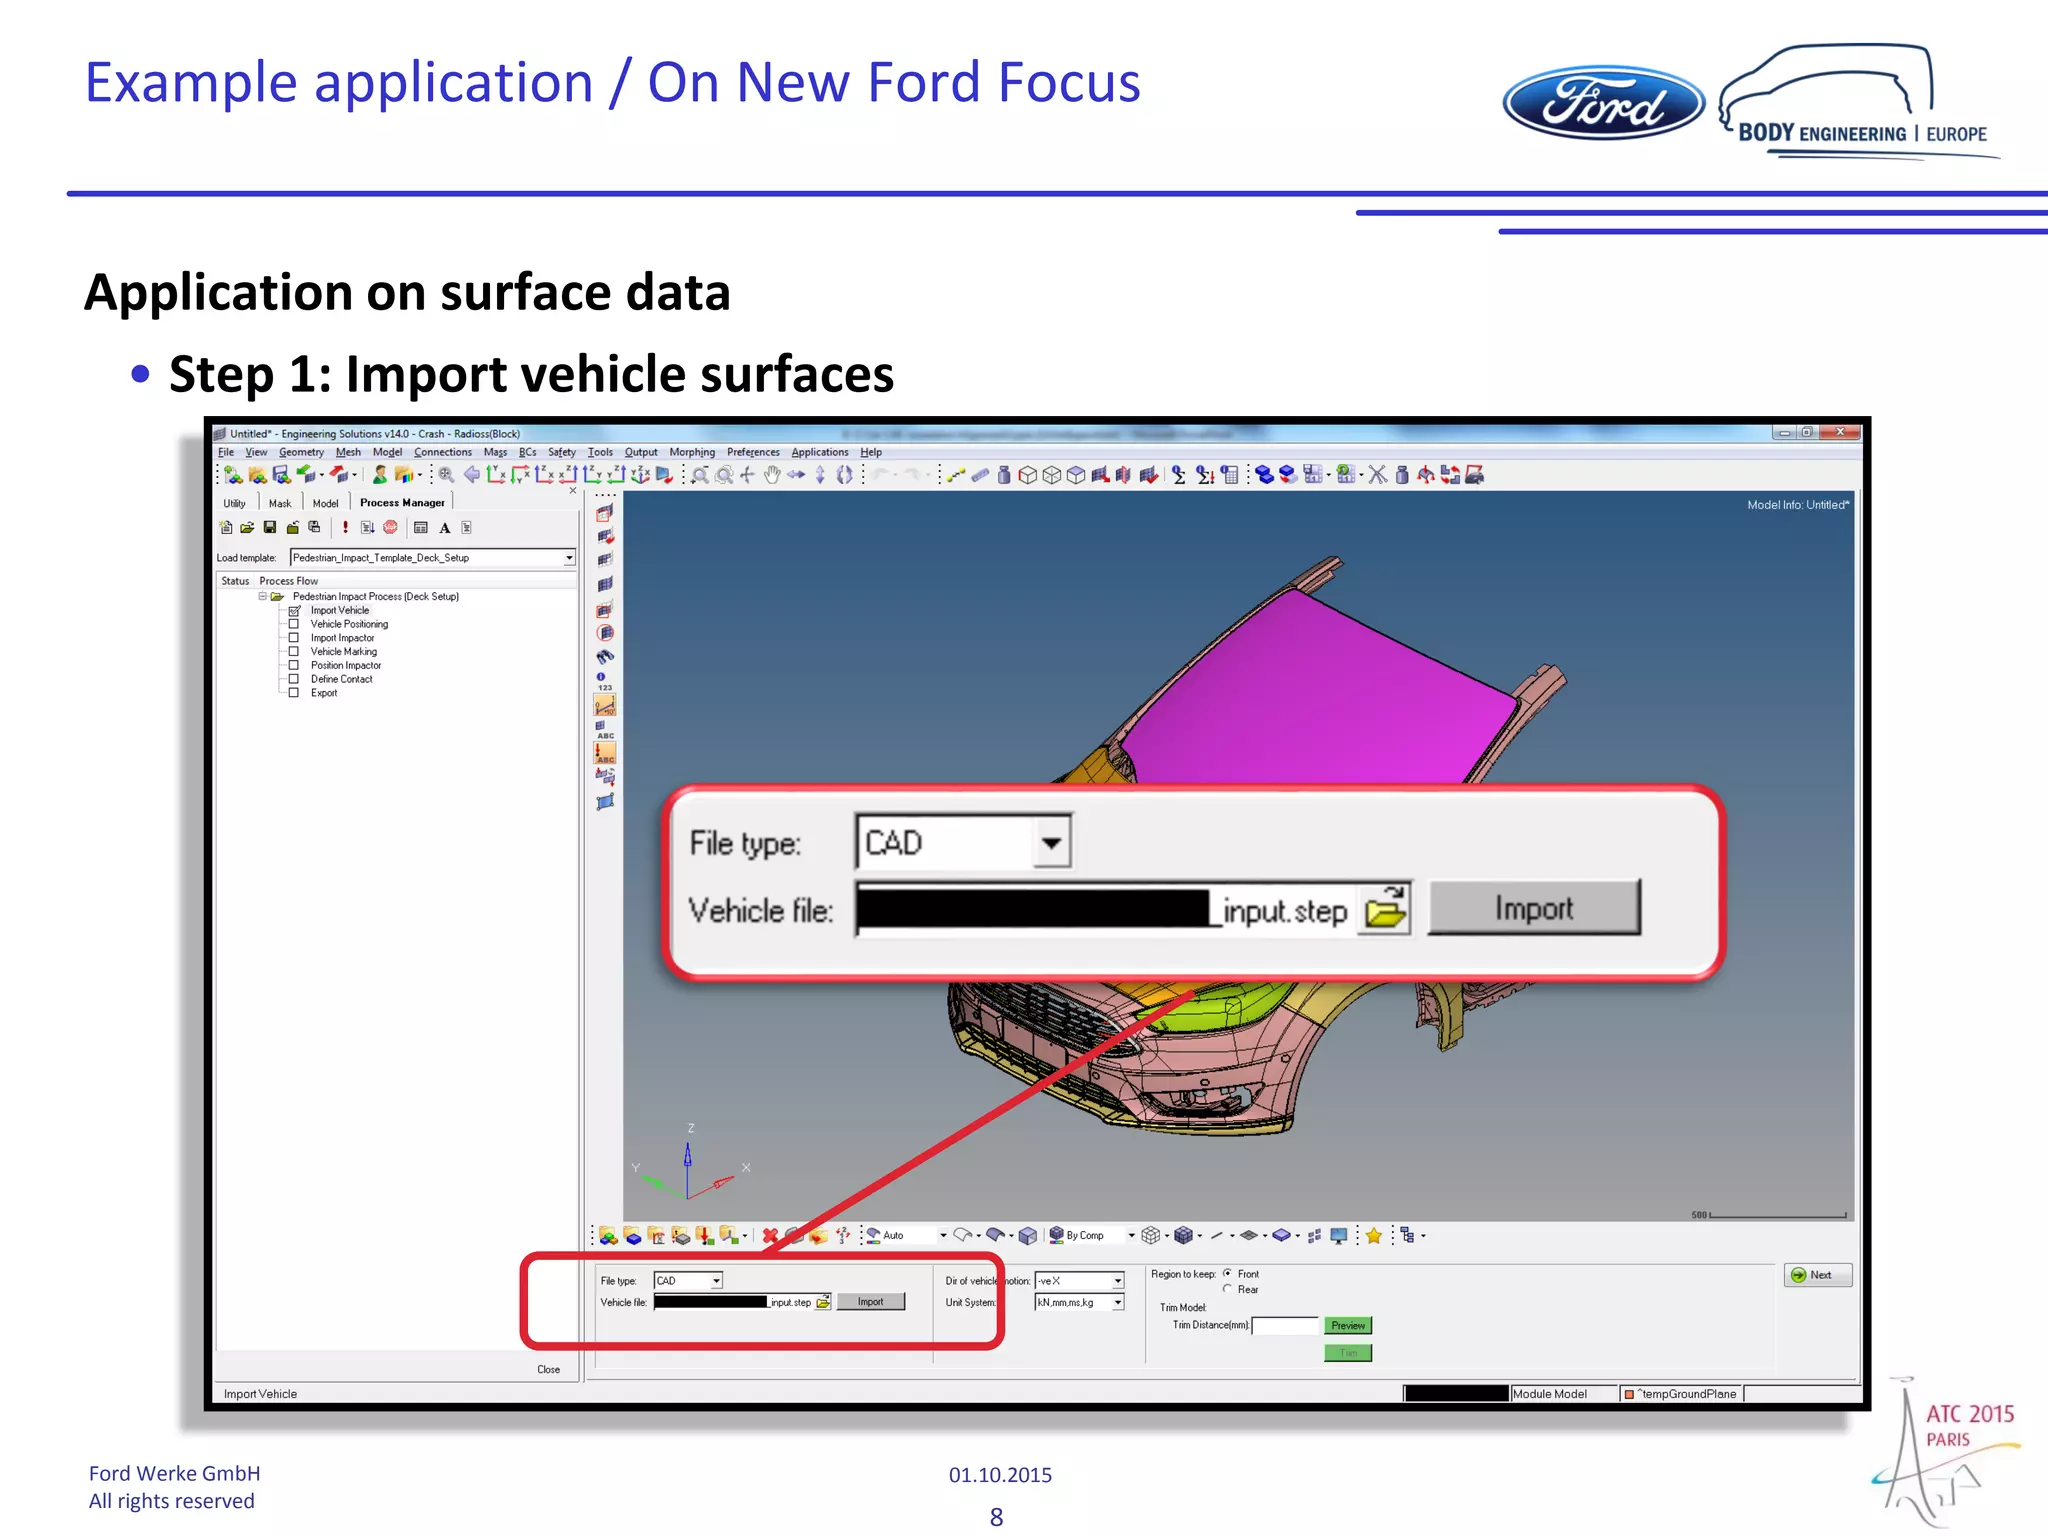Click the rotate double-bracket icon in view toolbar
The width and height of the screenshot is (2048, 1536).
coord(845,475)
